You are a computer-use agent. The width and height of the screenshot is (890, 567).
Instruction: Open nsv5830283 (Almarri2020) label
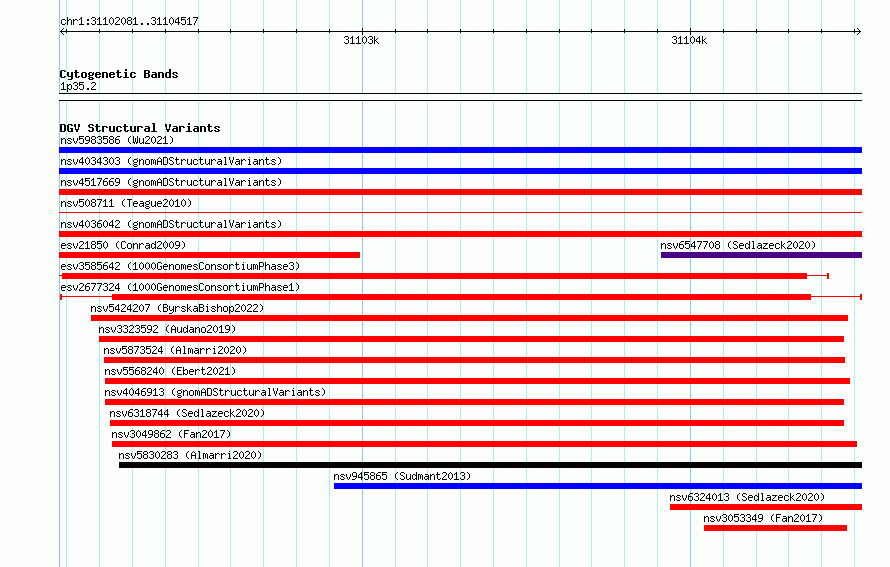click(x=190, y=455)
